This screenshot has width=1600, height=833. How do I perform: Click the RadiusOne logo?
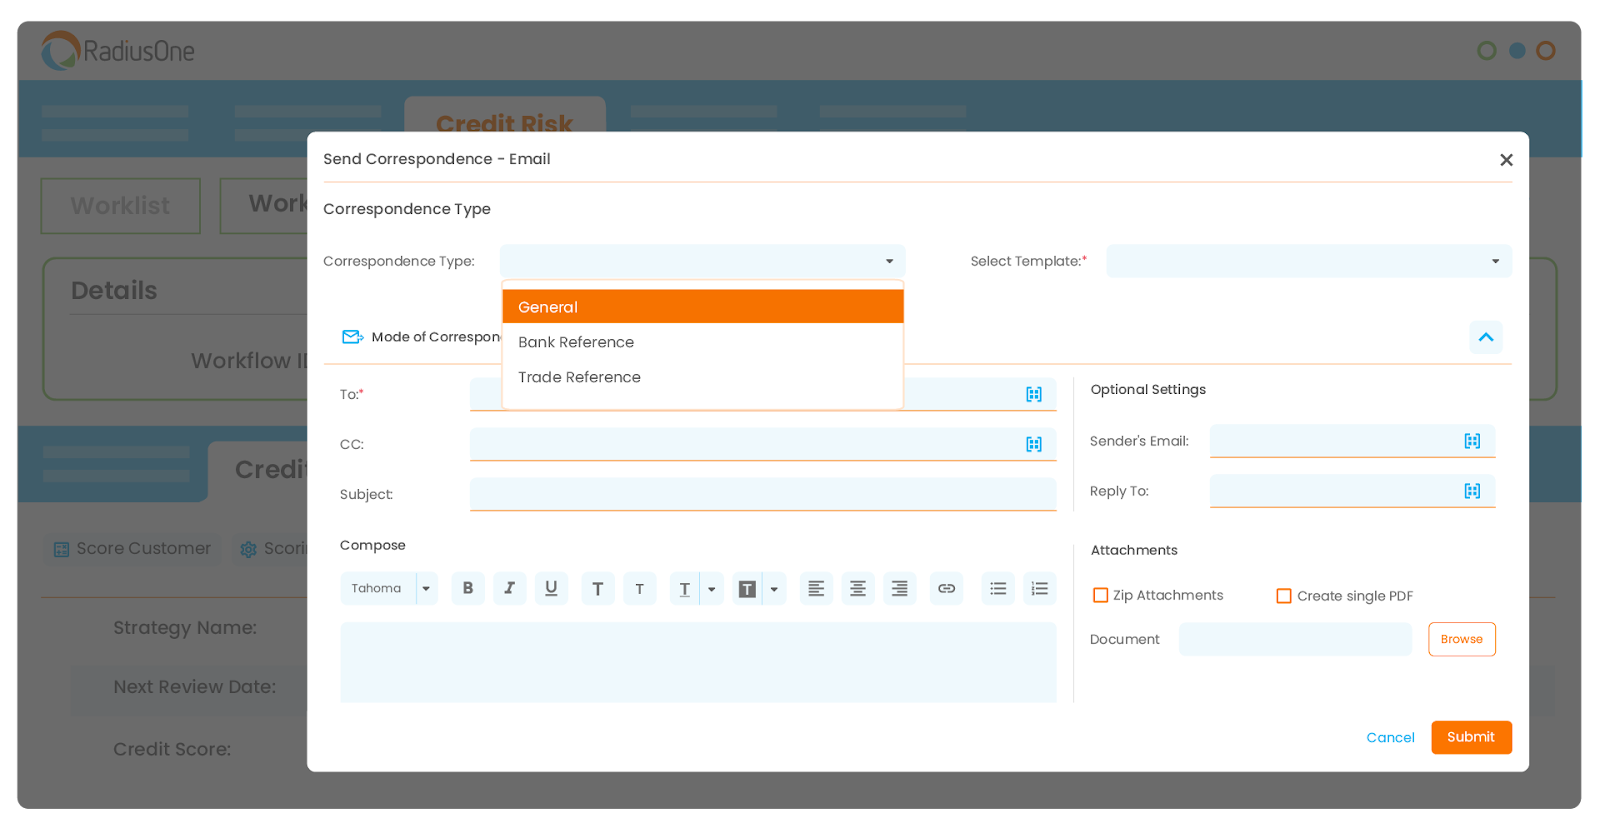118,51
